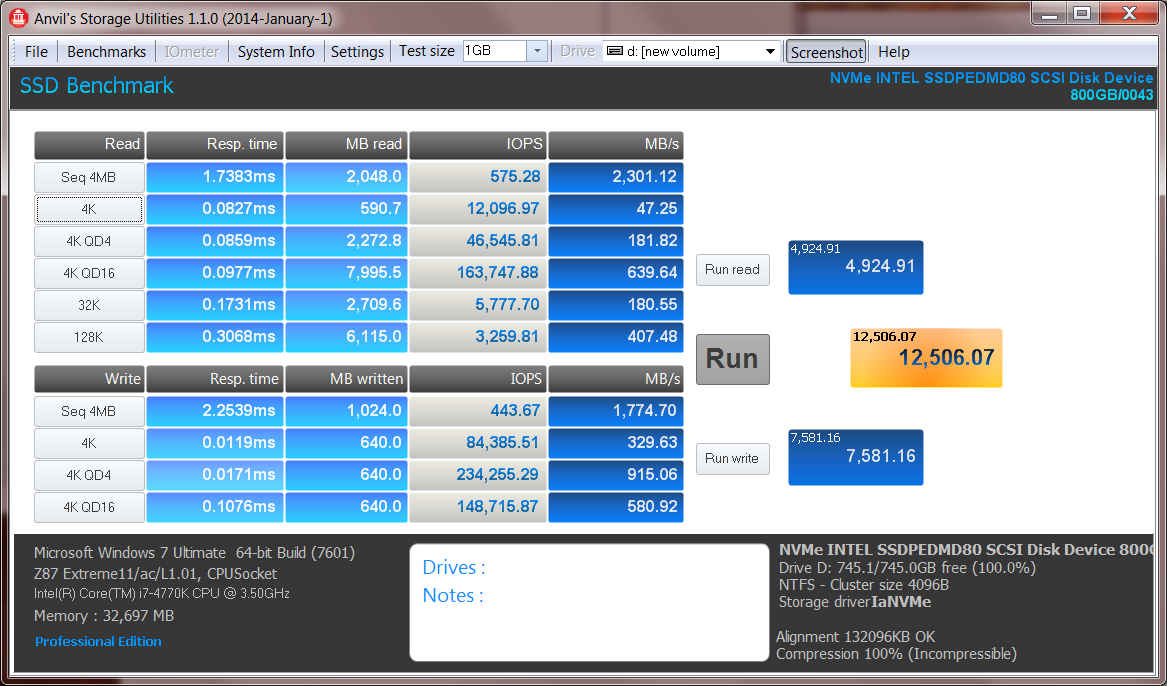Select the Seq 4MB read test button

(x=88, y=178)
